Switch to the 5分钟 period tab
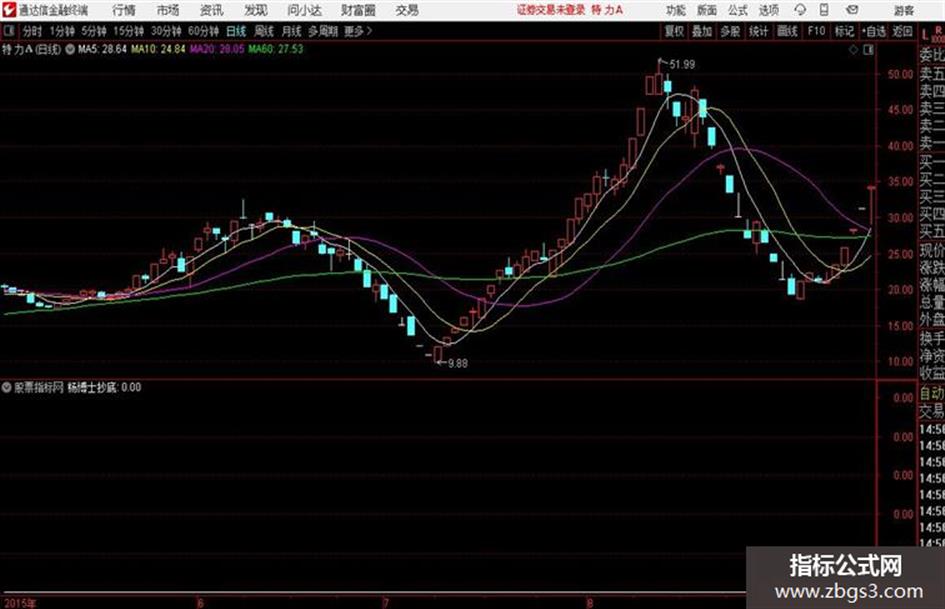Screen dimensions: 945x609 [94, 31]
